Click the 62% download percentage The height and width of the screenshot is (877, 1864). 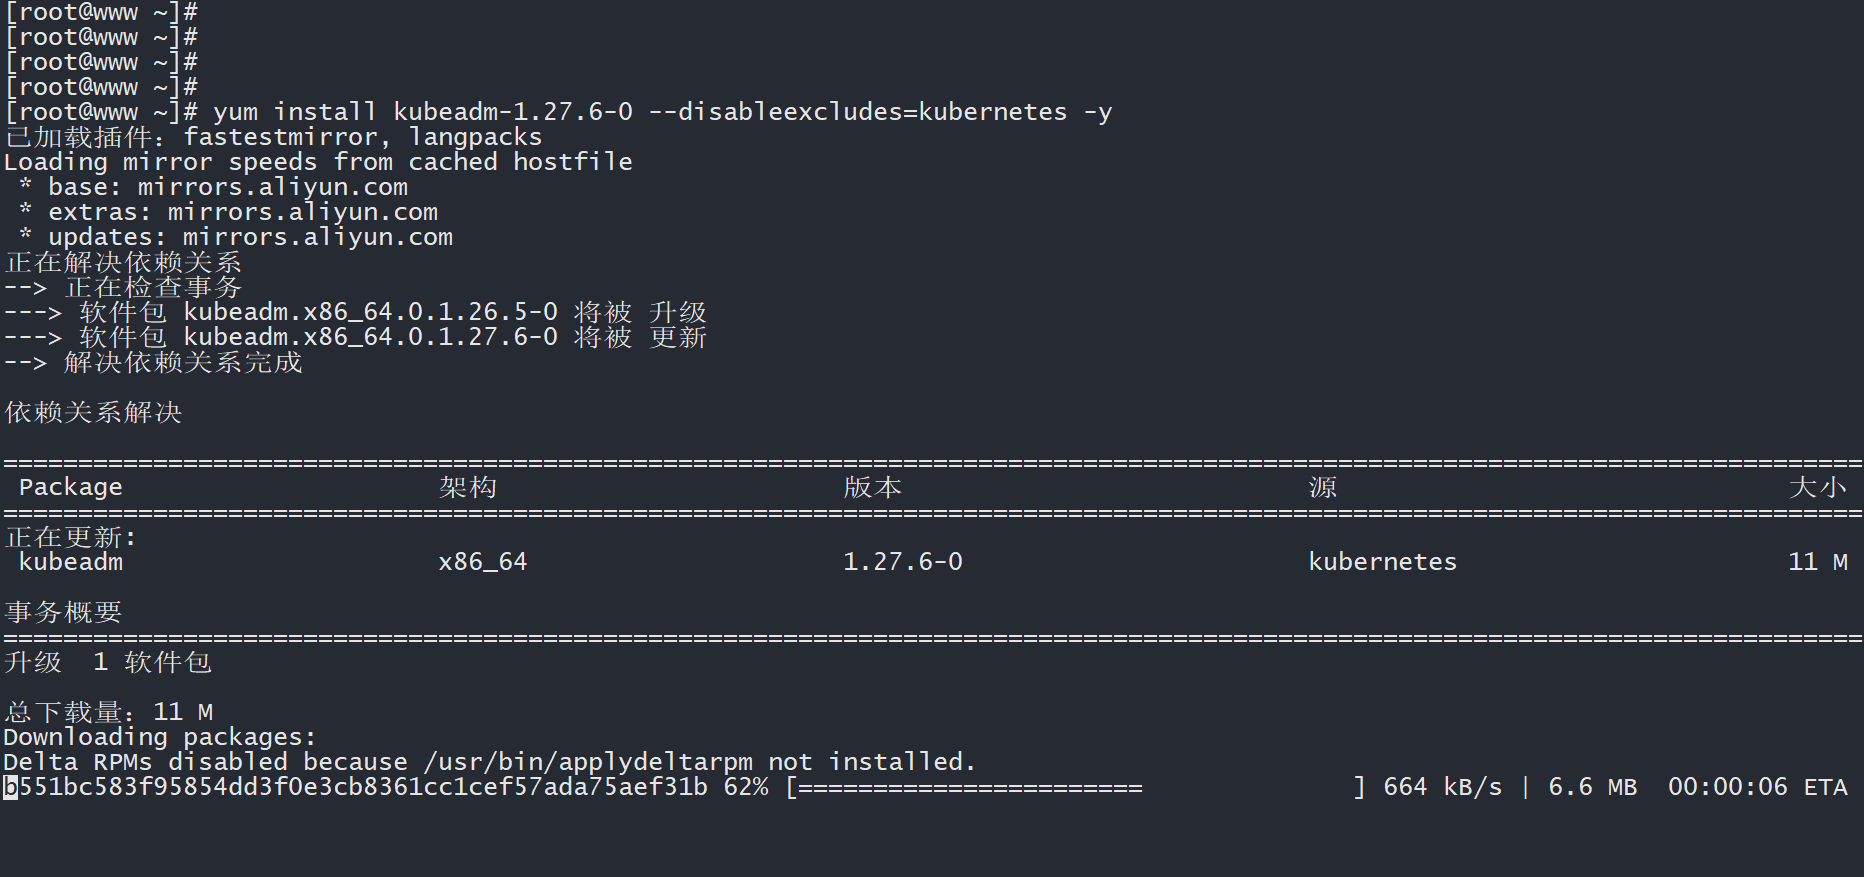point(746,788)
